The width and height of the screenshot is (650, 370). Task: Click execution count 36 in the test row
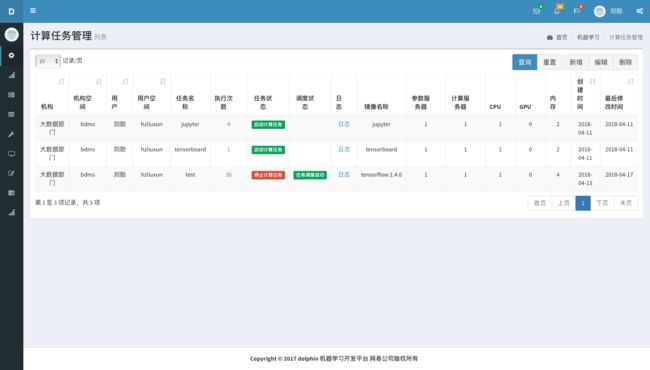(x=228, y=175)
